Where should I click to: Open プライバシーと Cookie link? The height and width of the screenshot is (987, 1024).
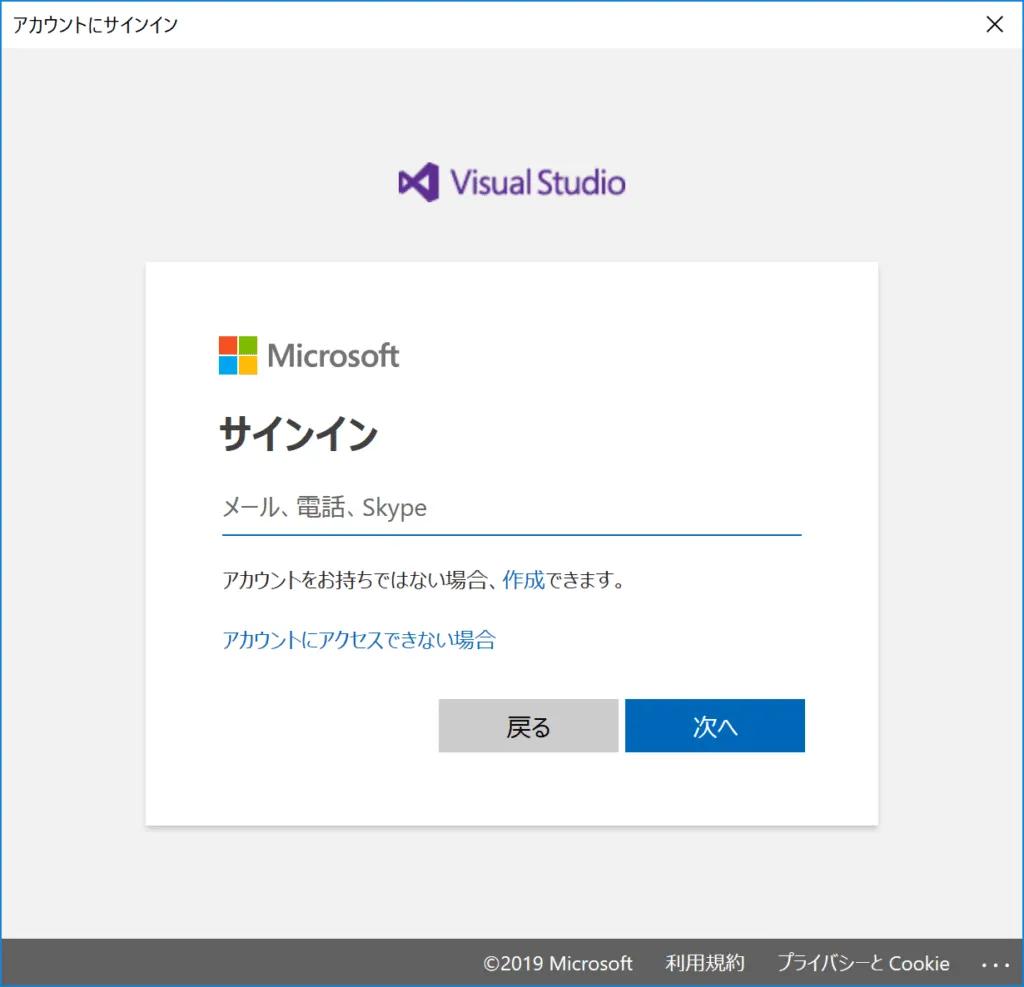tap(863, 963)
